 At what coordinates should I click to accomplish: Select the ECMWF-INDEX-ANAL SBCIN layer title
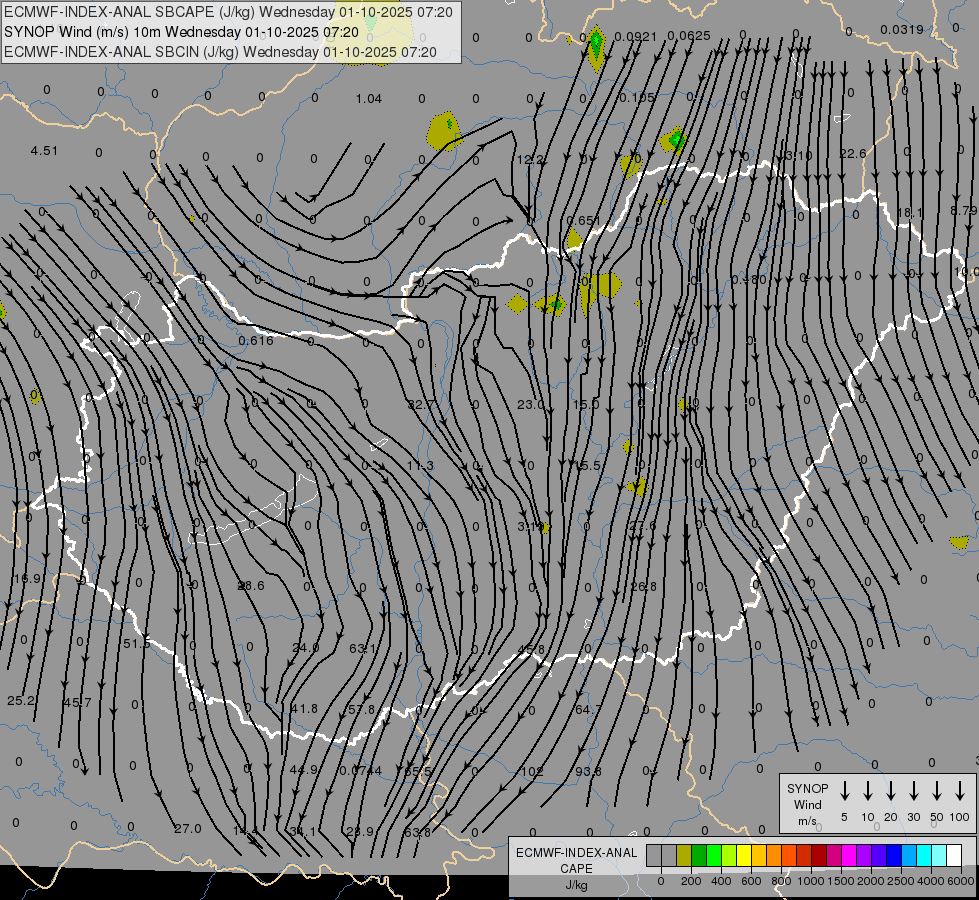click(x=220, y=51)
